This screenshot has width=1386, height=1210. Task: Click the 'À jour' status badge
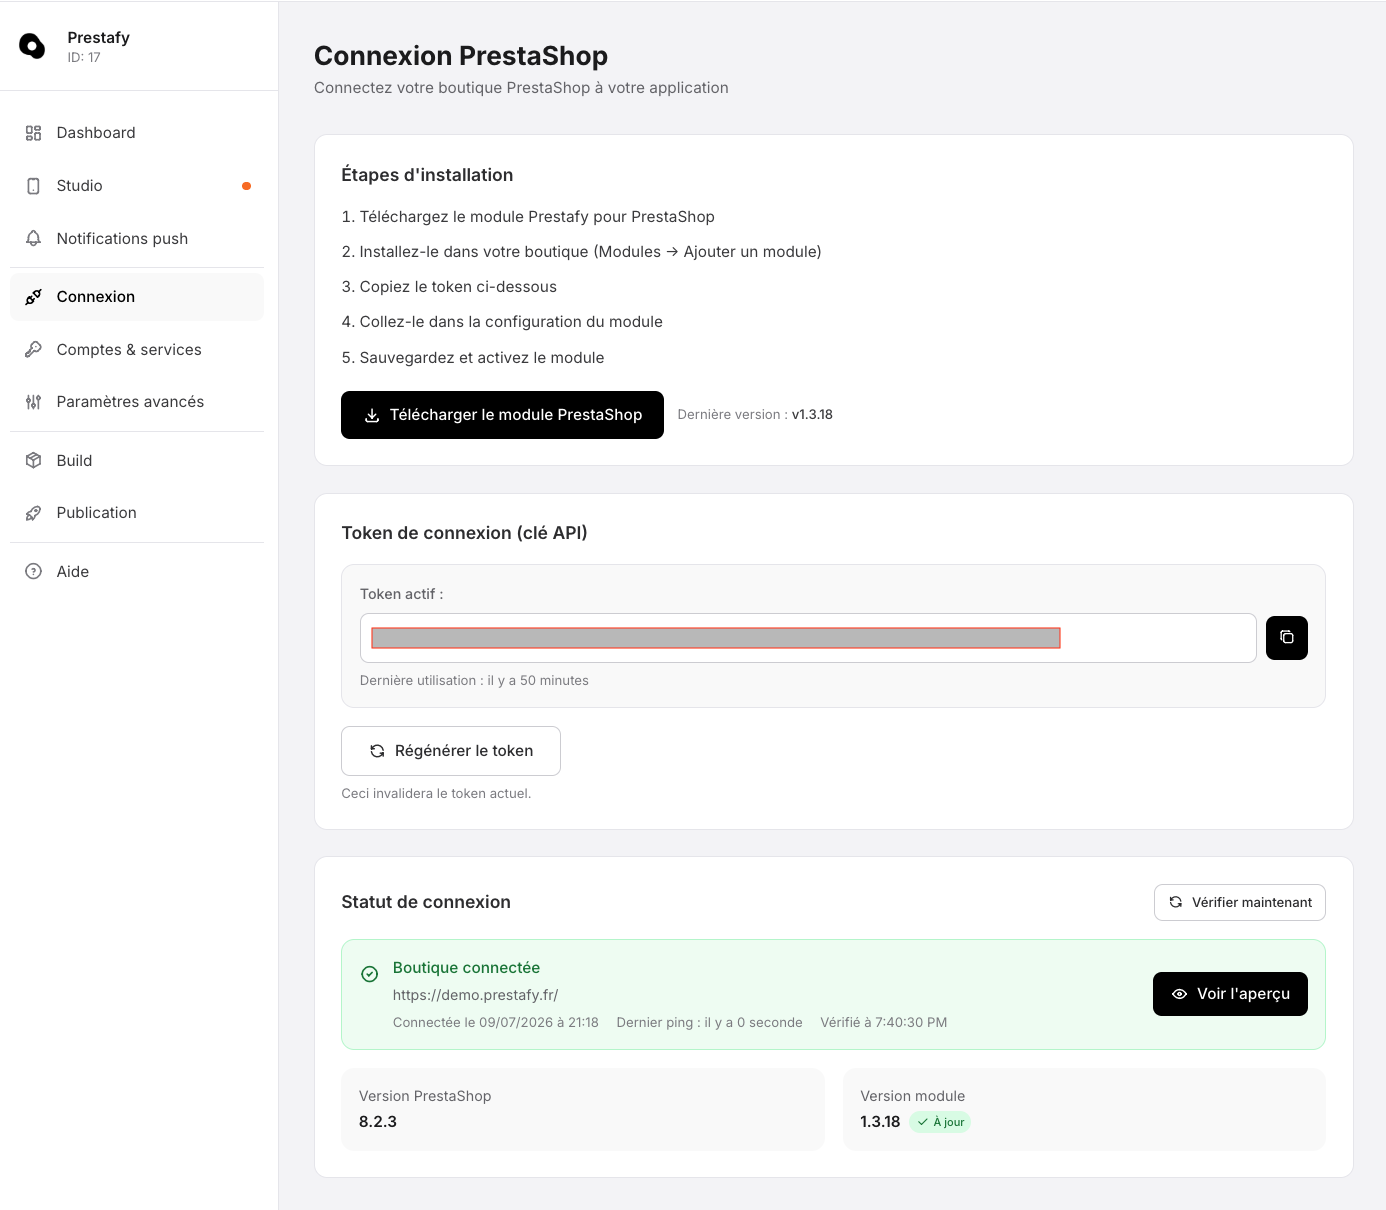tap(940, 1122)
